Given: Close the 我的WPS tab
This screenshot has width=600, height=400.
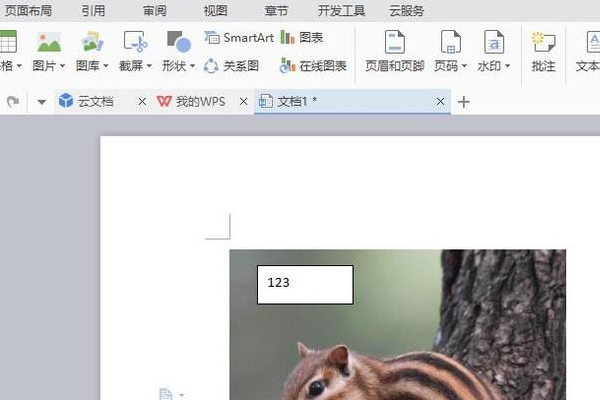Looking at the screenshot, I should coord(243,101).
